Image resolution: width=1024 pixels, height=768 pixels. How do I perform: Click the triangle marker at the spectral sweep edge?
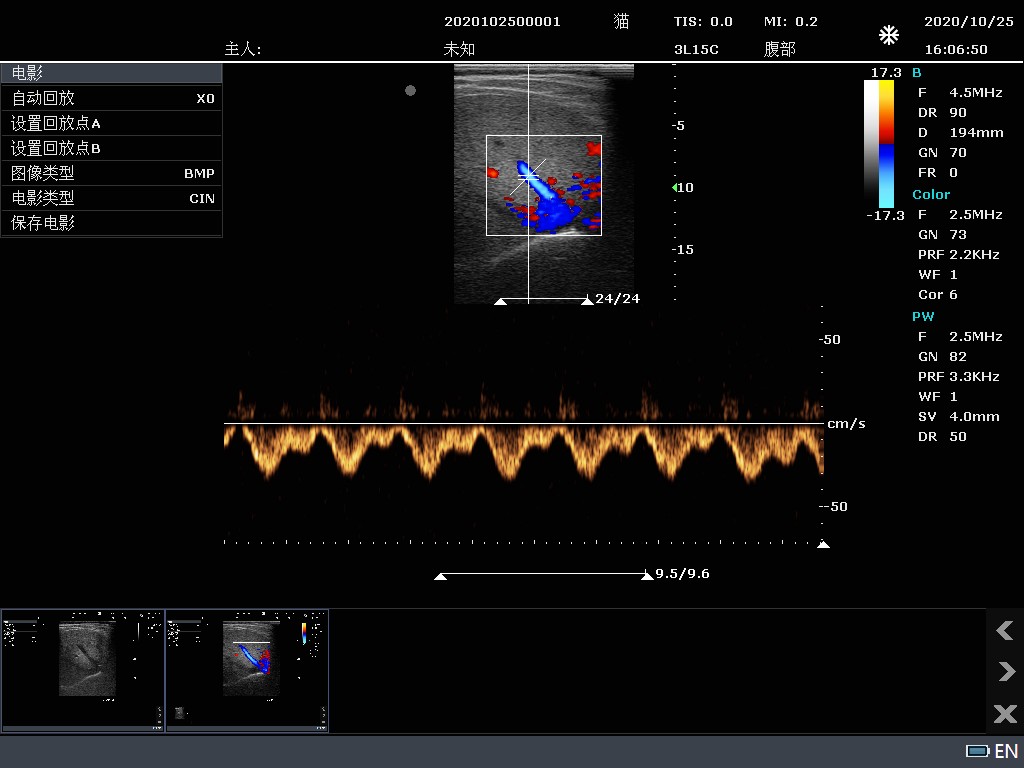pyautogui.click(x=824, y=544)
